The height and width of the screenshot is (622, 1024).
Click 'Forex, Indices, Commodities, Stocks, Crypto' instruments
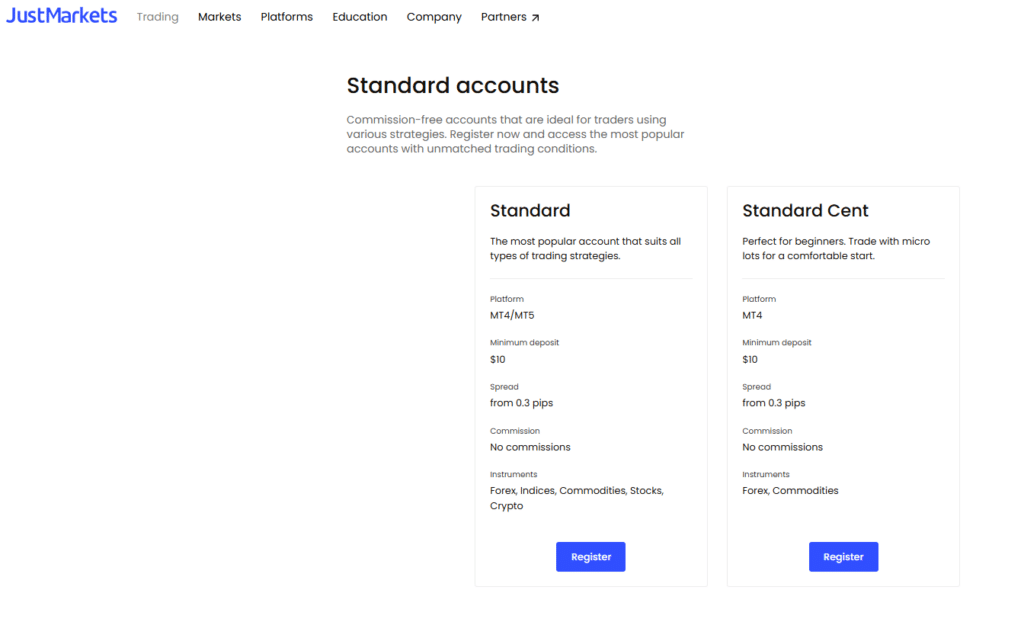tap(577, 498)
